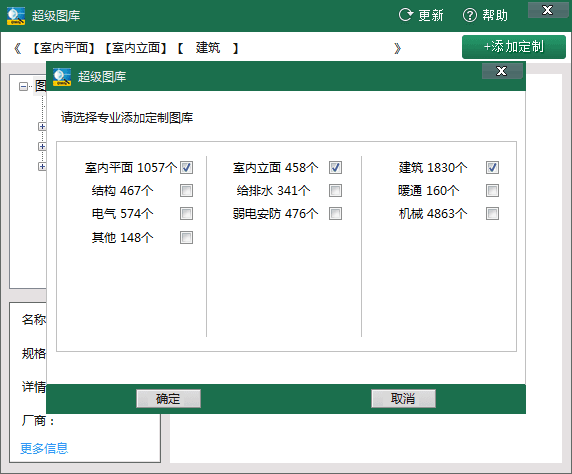
Task: Click the 超级图库 logo in dialog title
Action: coord(62,77)
